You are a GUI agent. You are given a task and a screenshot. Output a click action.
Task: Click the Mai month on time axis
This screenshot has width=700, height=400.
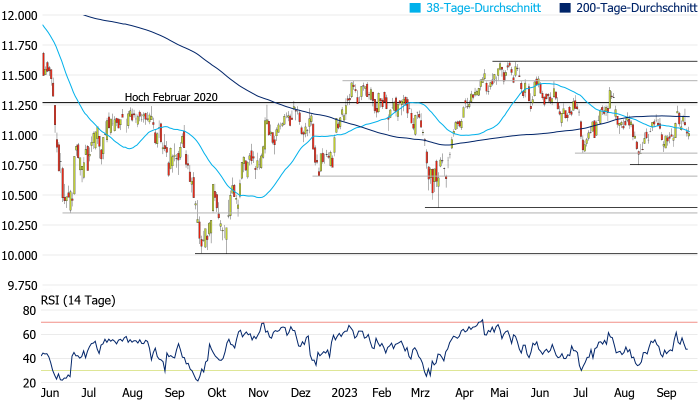pos(501,393)
